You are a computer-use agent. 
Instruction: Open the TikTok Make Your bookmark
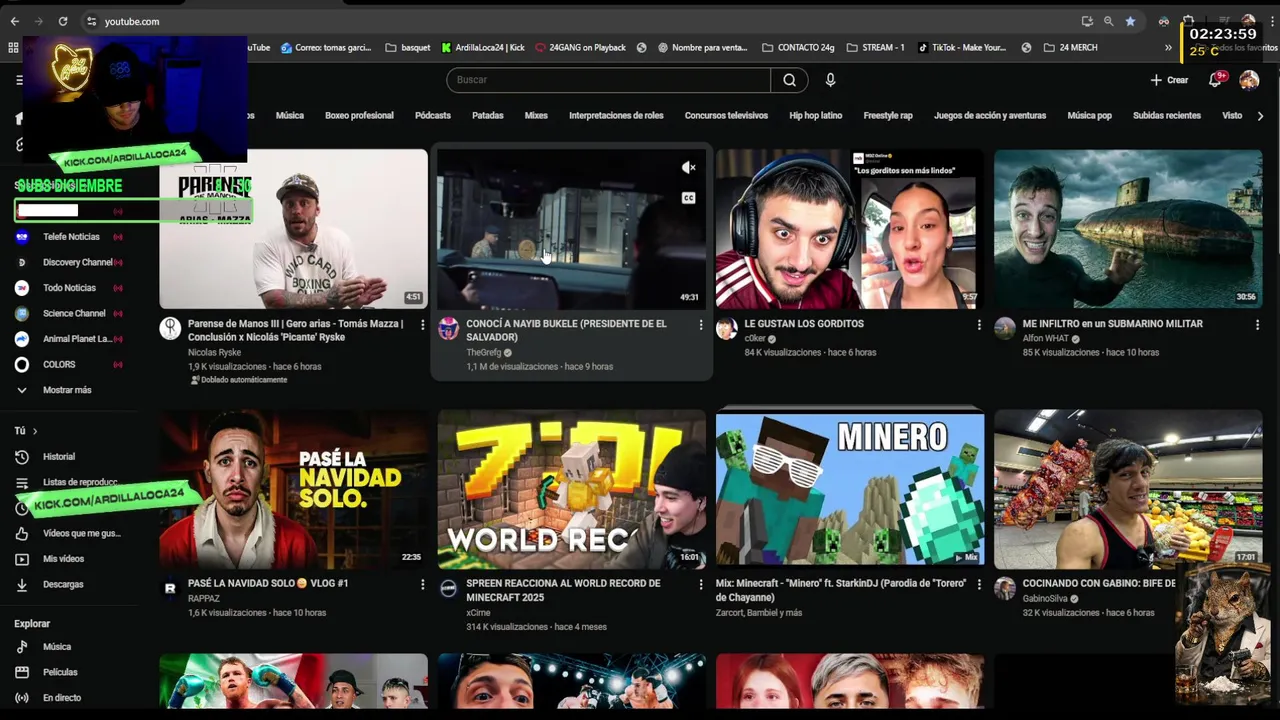point(961,47)
